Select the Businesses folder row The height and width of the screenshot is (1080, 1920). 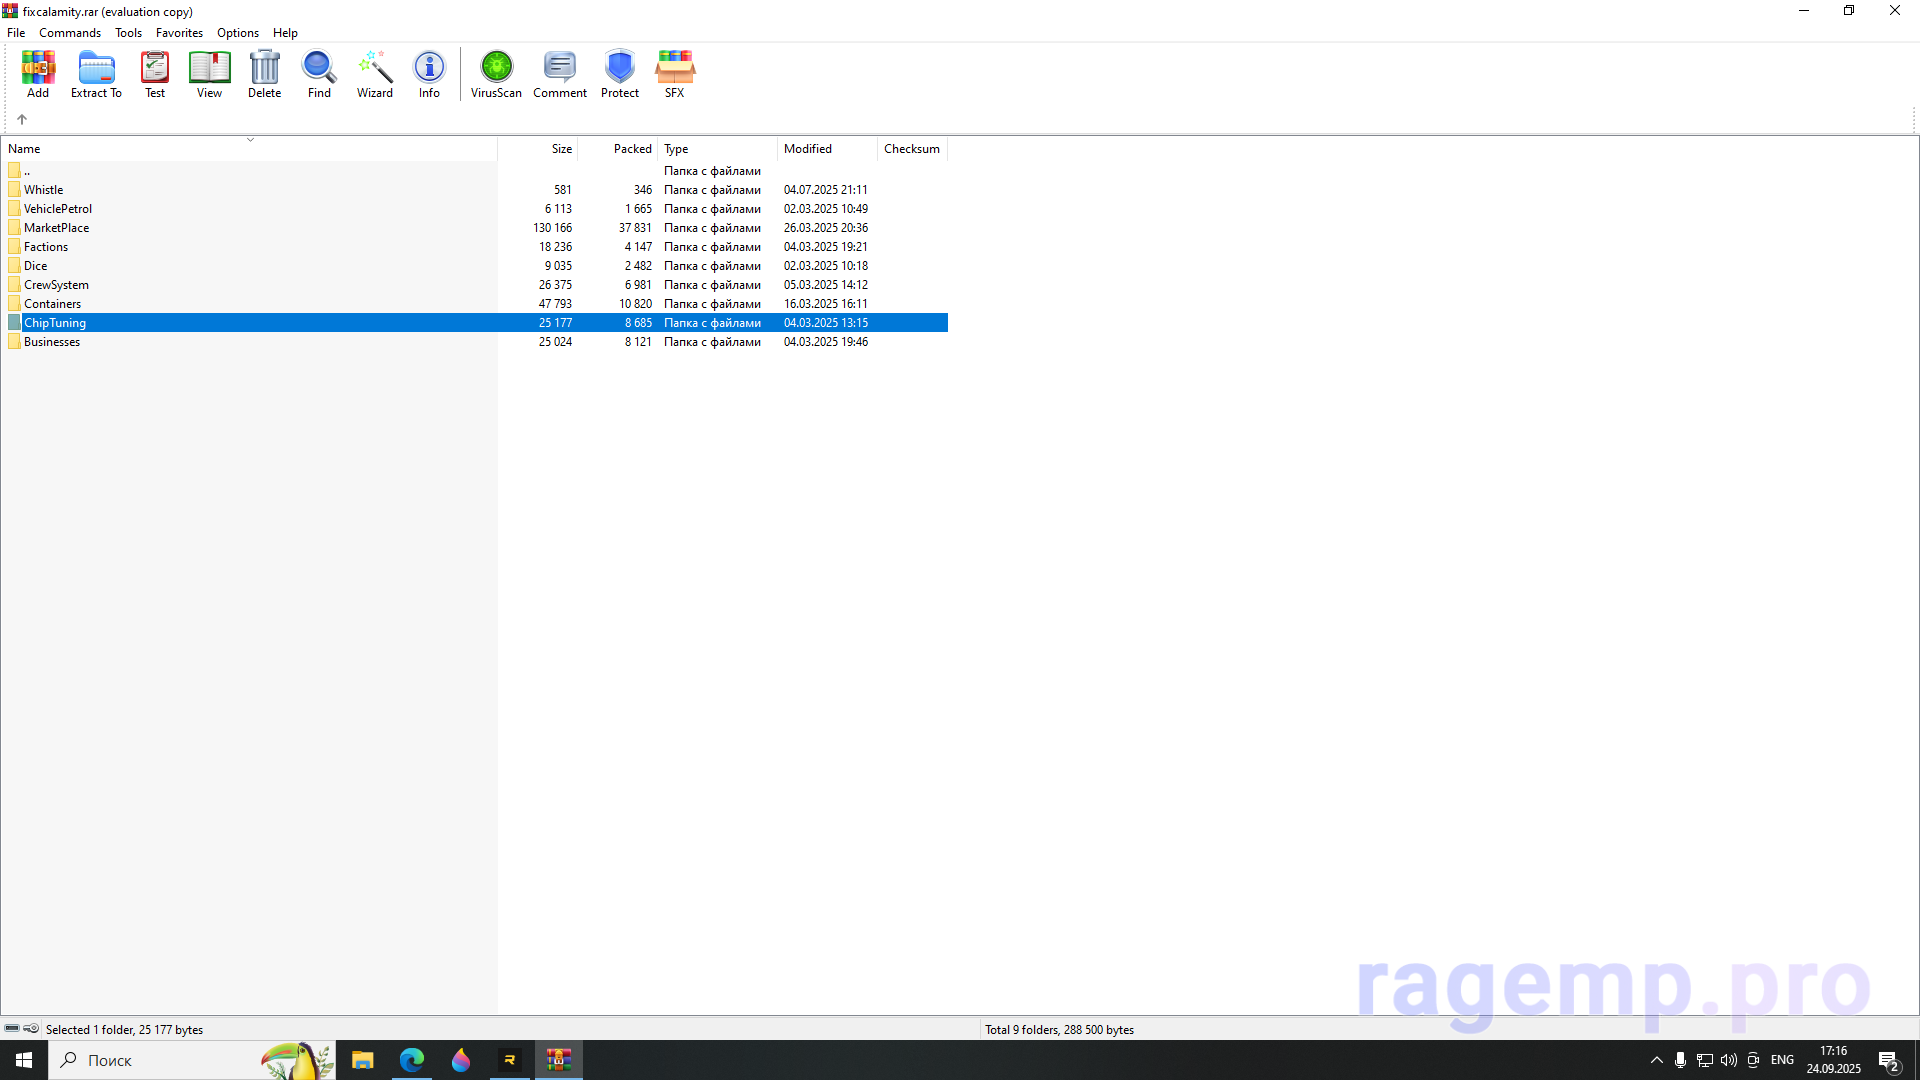point(52,342)
